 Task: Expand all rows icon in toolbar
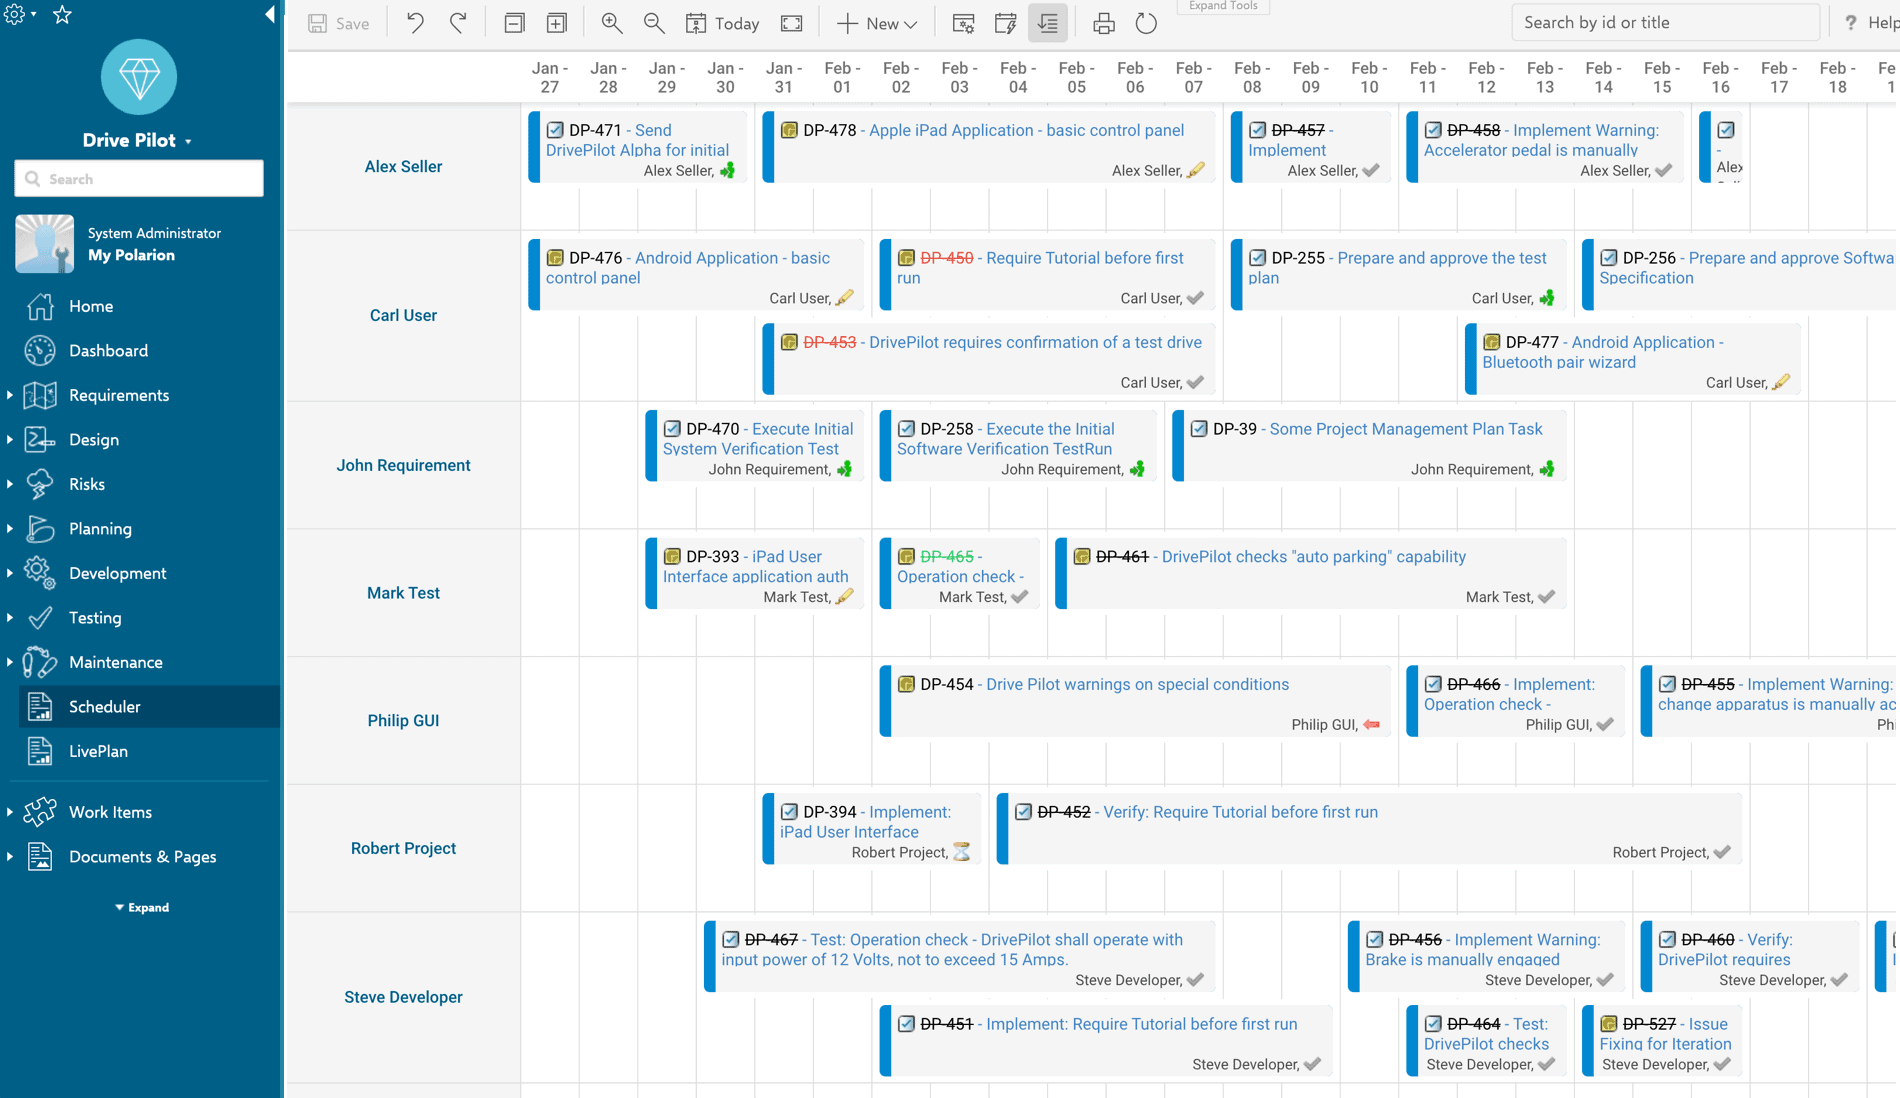pos(556,23)
